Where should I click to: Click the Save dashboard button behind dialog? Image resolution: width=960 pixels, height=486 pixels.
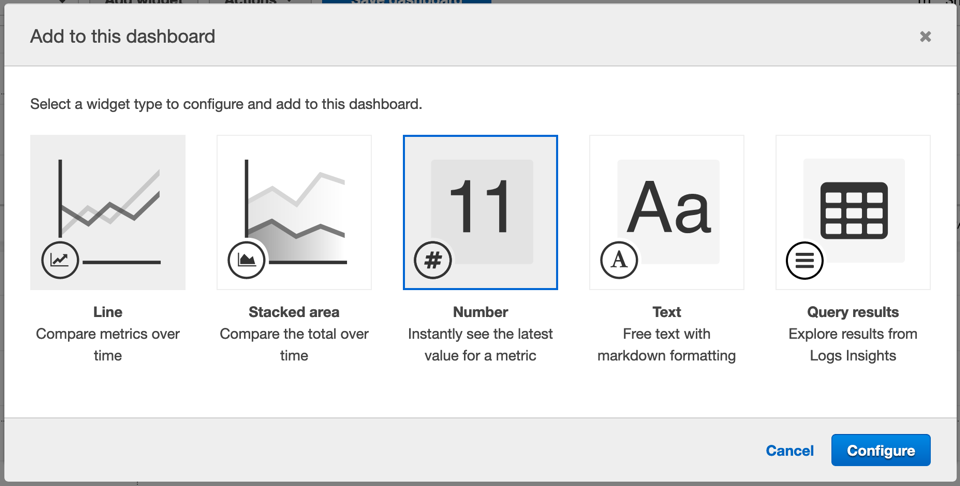tap(406, 3)
